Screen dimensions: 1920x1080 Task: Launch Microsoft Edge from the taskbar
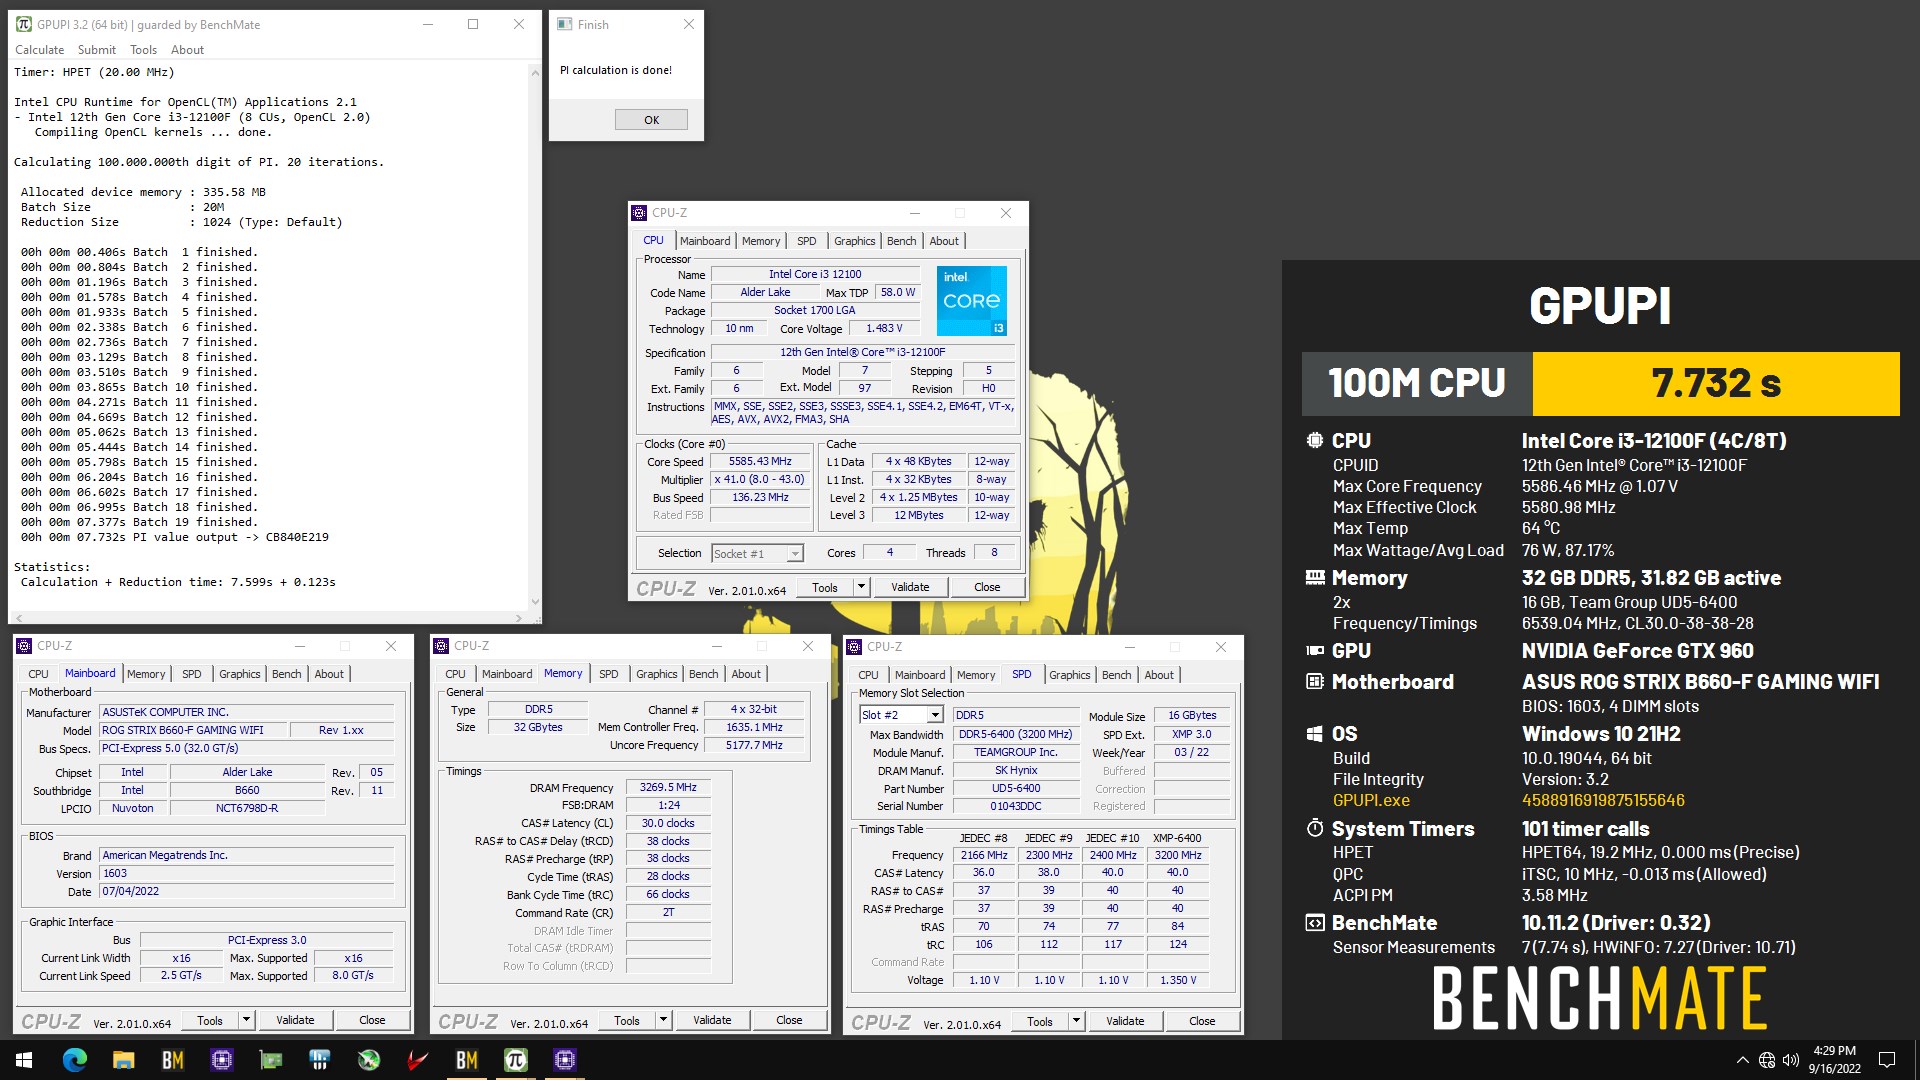[74, 1060]
